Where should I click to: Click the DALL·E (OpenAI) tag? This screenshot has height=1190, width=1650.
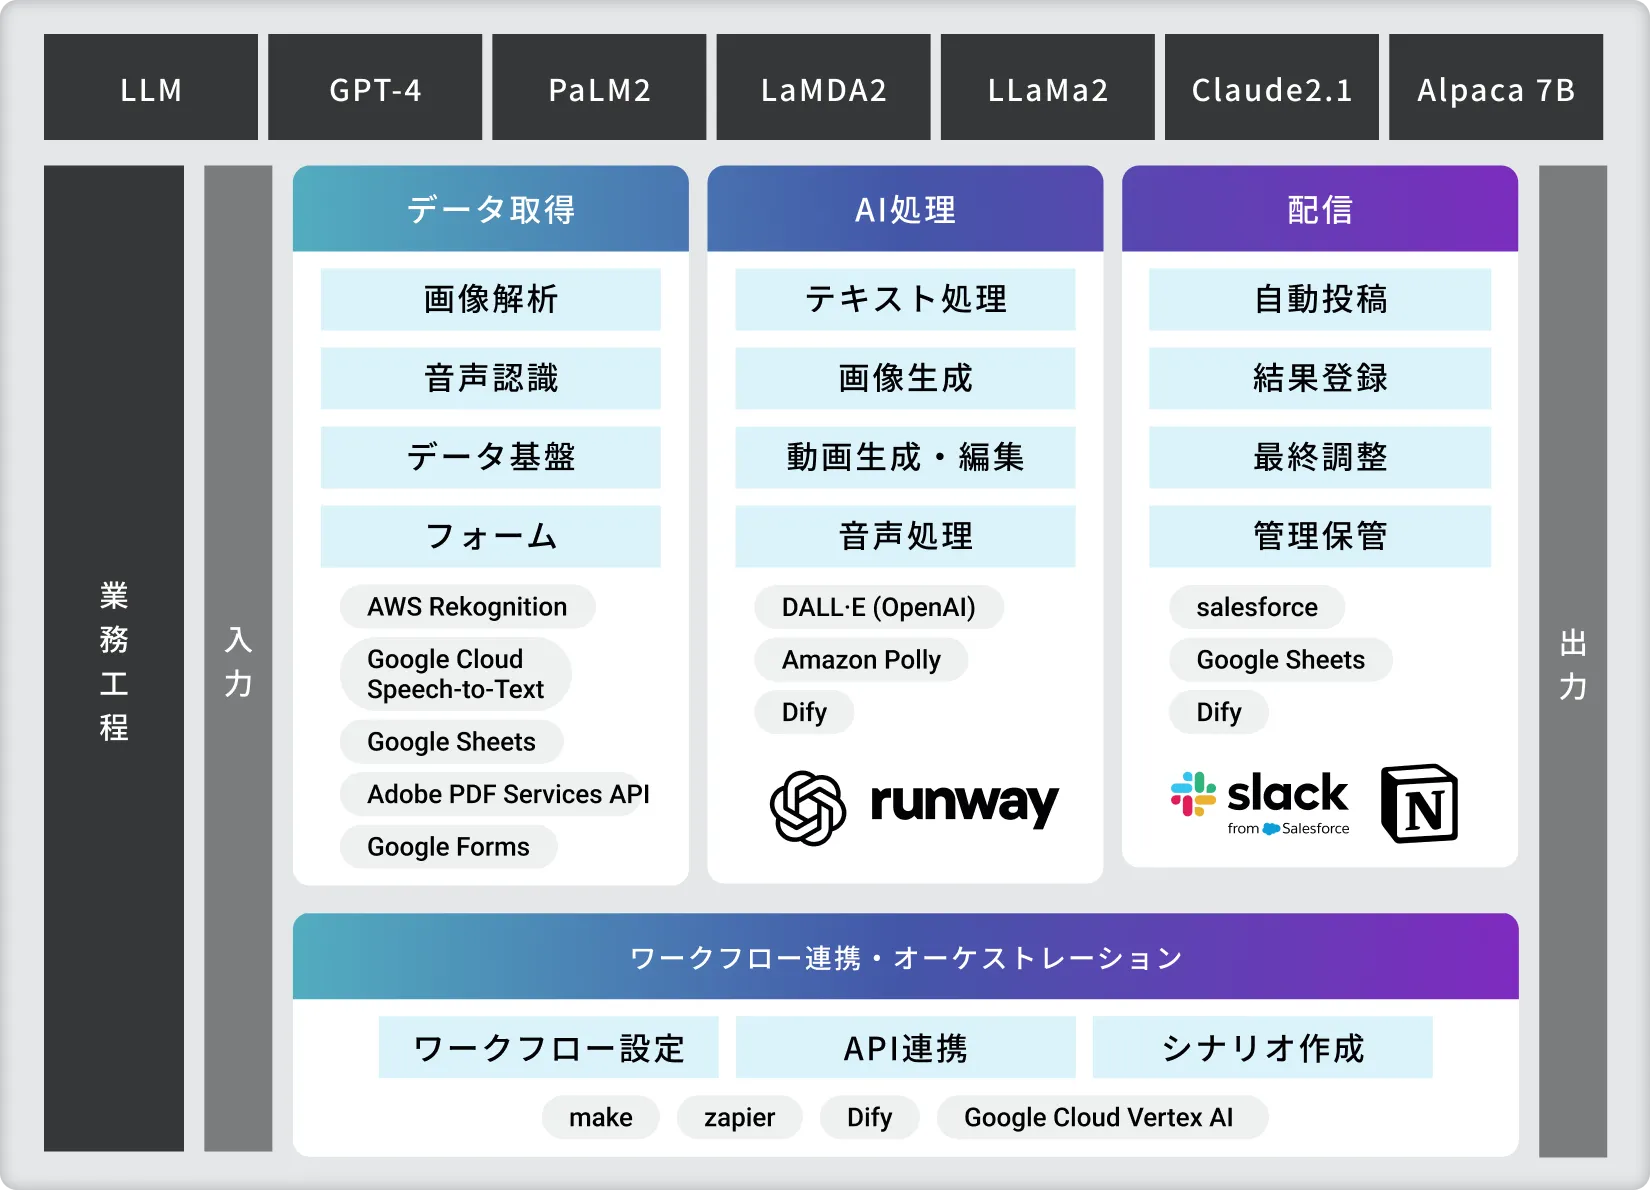coord(878,607)
